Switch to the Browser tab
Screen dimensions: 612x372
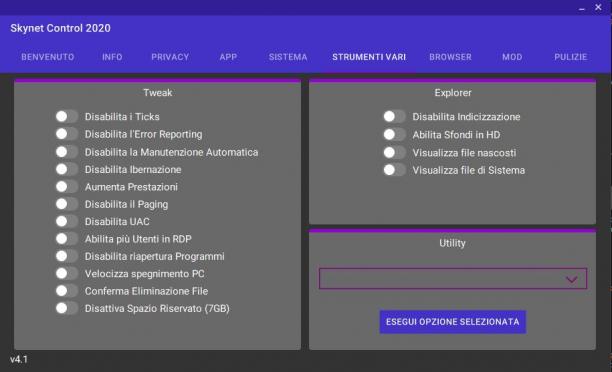point(450,57)
